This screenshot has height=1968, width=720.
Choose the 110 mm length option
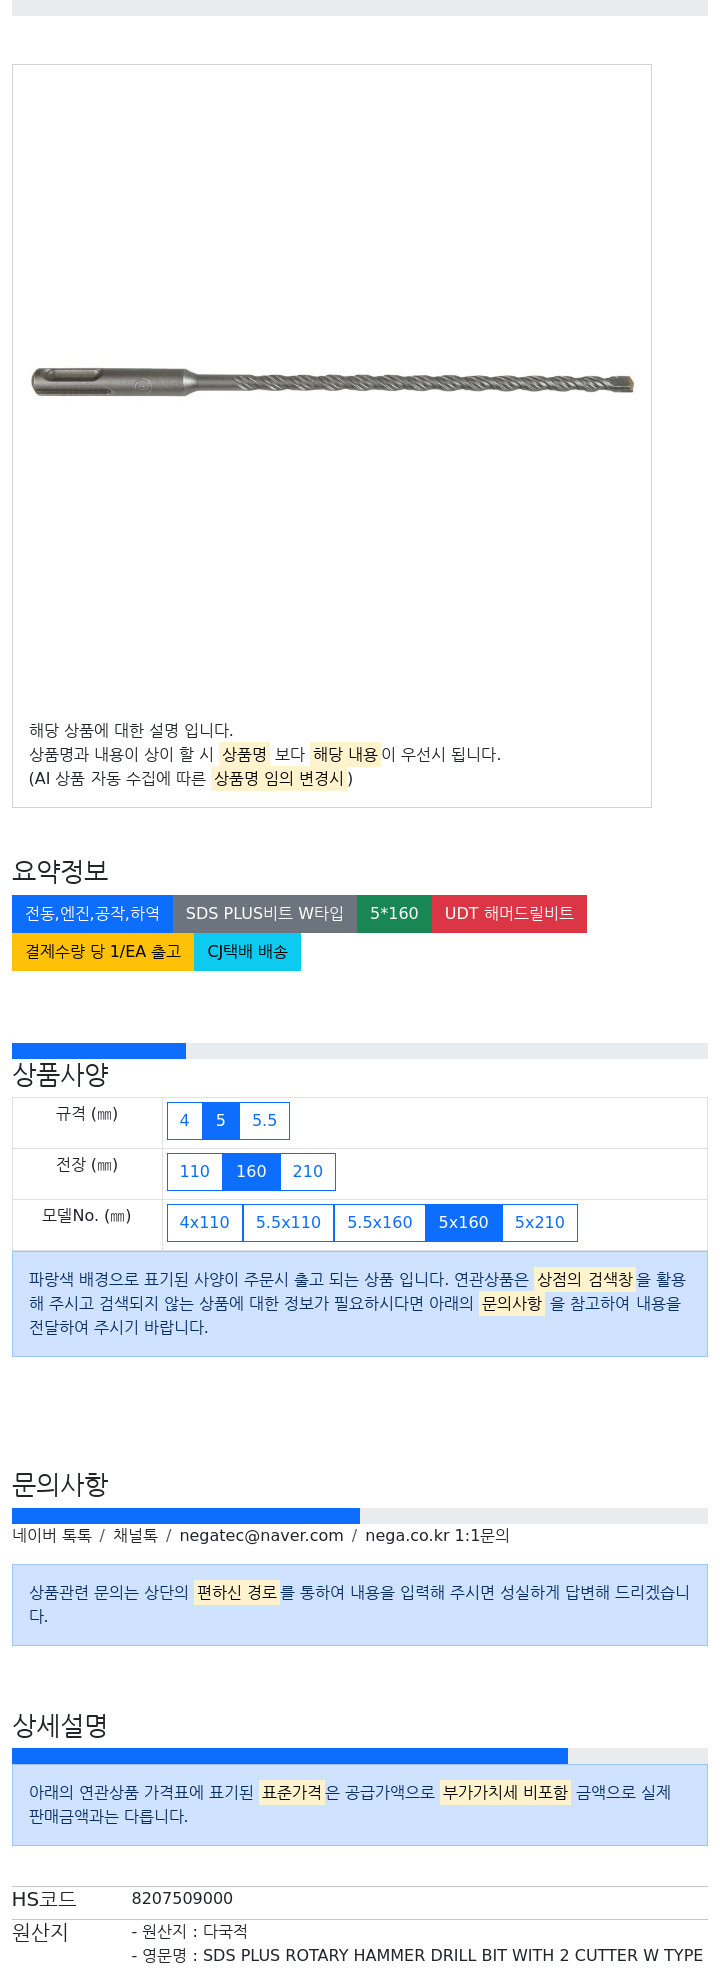[195, 1172]
